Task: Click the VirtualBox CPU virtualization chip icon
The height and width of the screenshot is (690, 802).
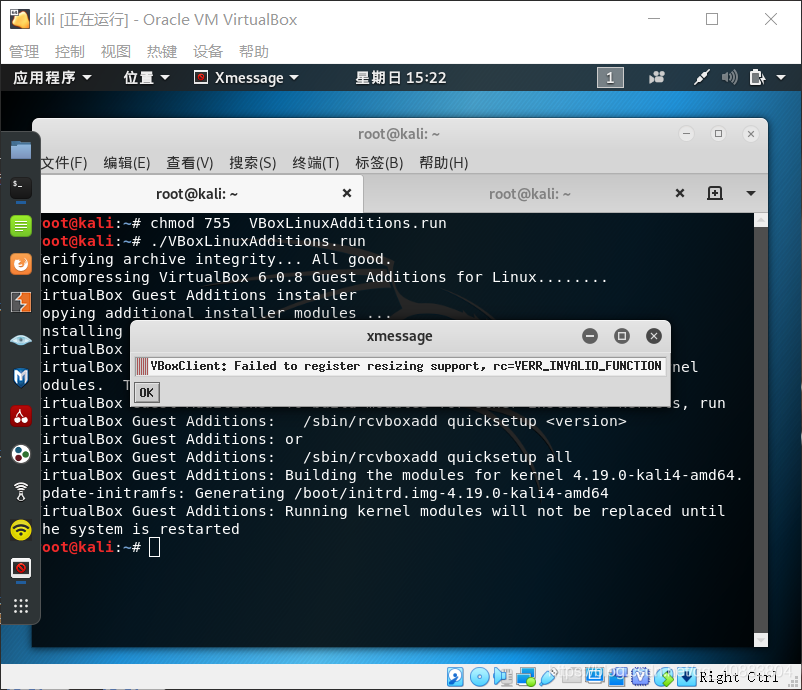Action: (640, 677)
